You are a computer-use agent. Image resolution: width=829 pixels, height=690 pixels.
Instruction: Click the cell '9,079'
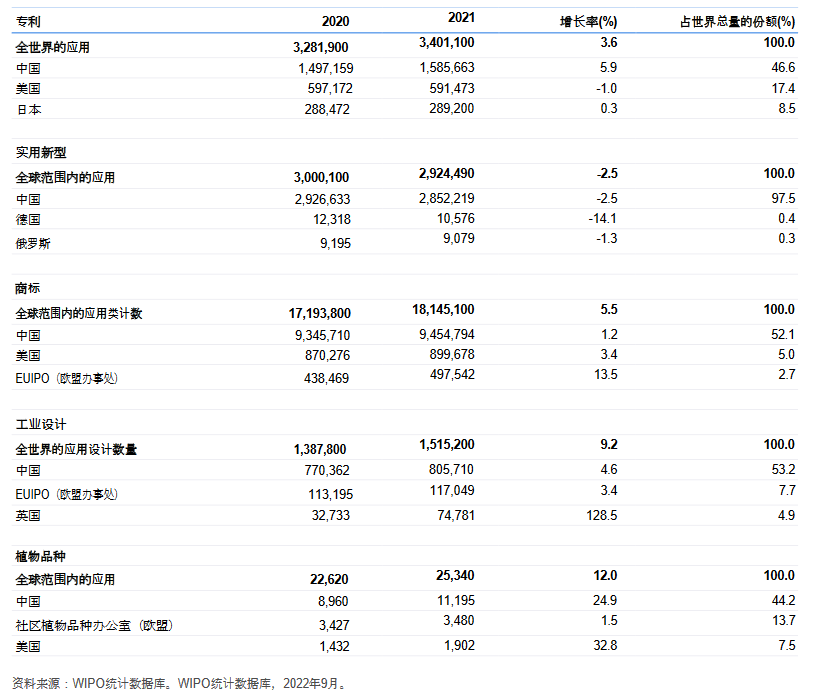pos(459,238)
